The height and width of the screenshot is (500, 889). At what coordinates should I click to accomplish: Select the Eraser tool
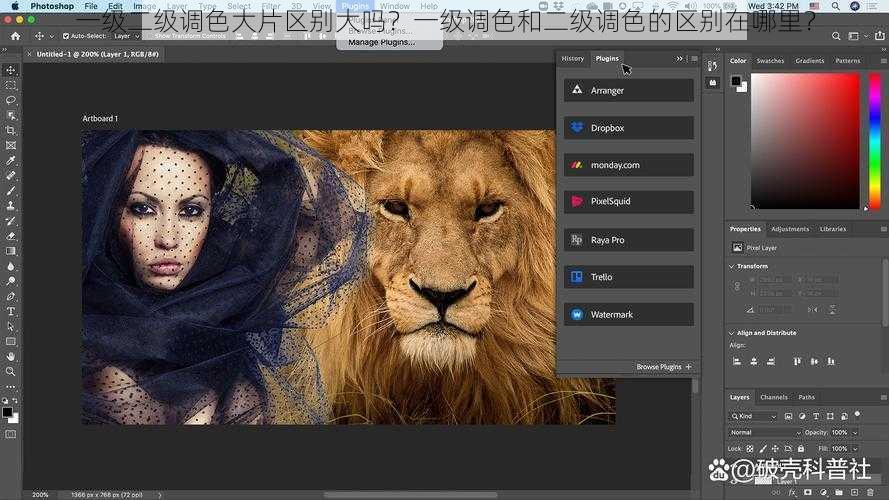[x=11, y=236]
